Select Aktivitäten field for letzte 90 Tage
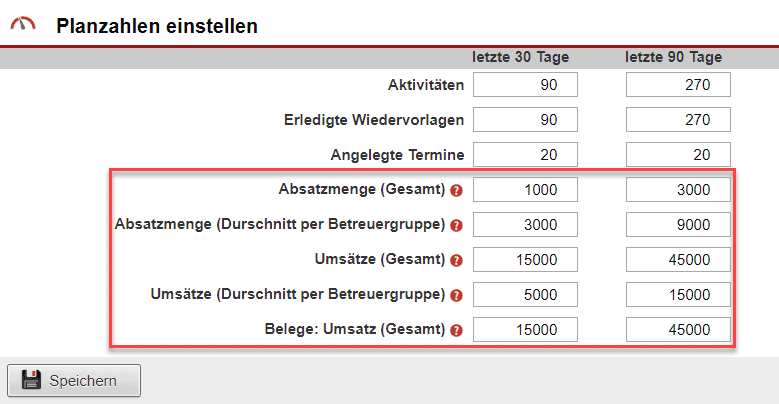Image resolution: width=779 pixels, height=404 pixels. click(x=678, y=85)
